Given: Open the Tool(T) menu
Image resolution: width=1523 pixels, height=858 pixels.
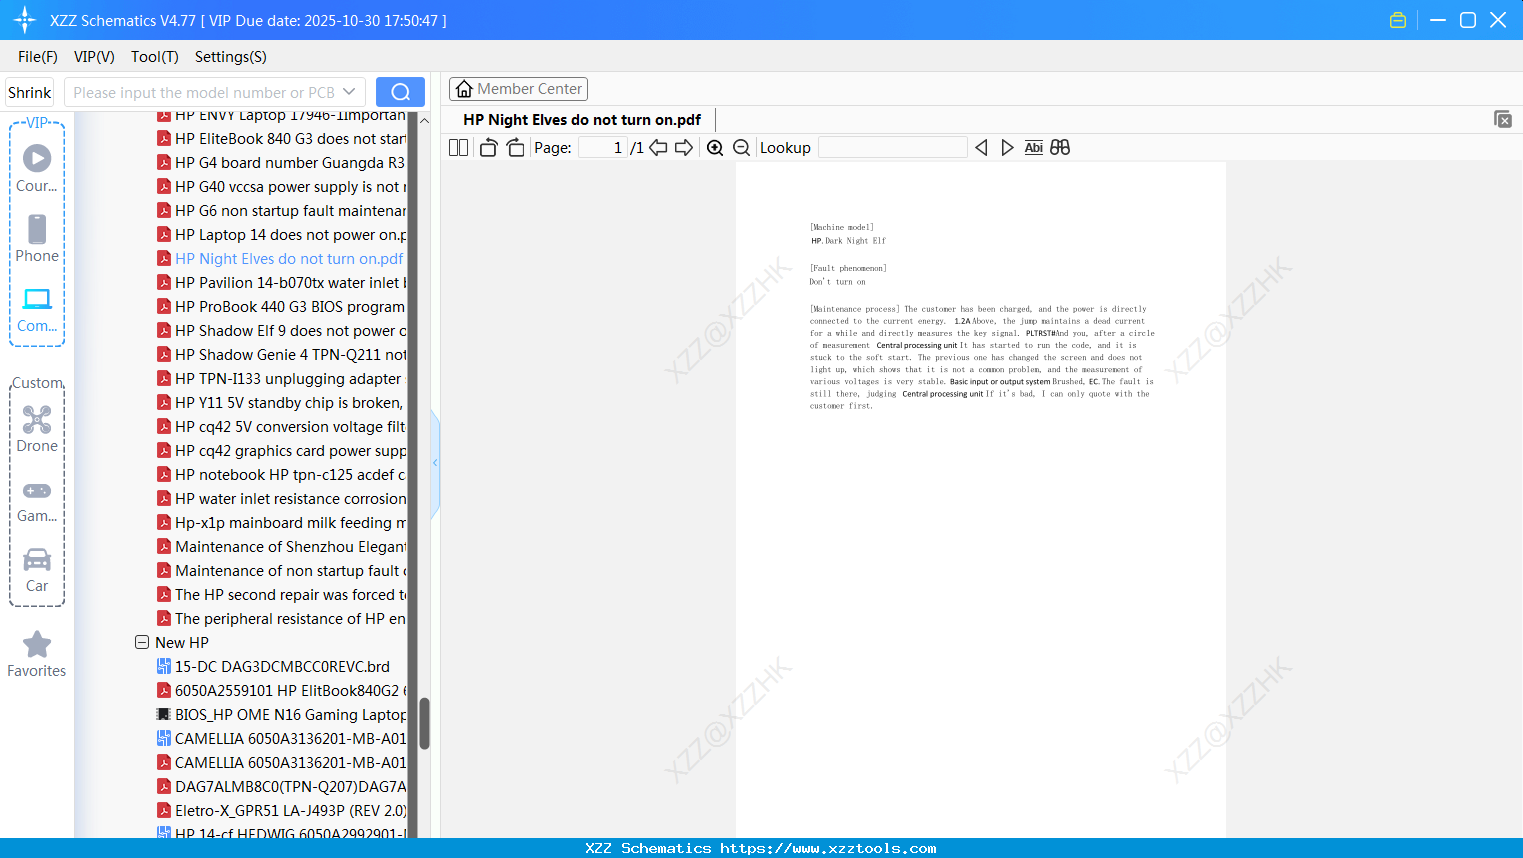Looking at the screenshot, I should pos(155,57).
